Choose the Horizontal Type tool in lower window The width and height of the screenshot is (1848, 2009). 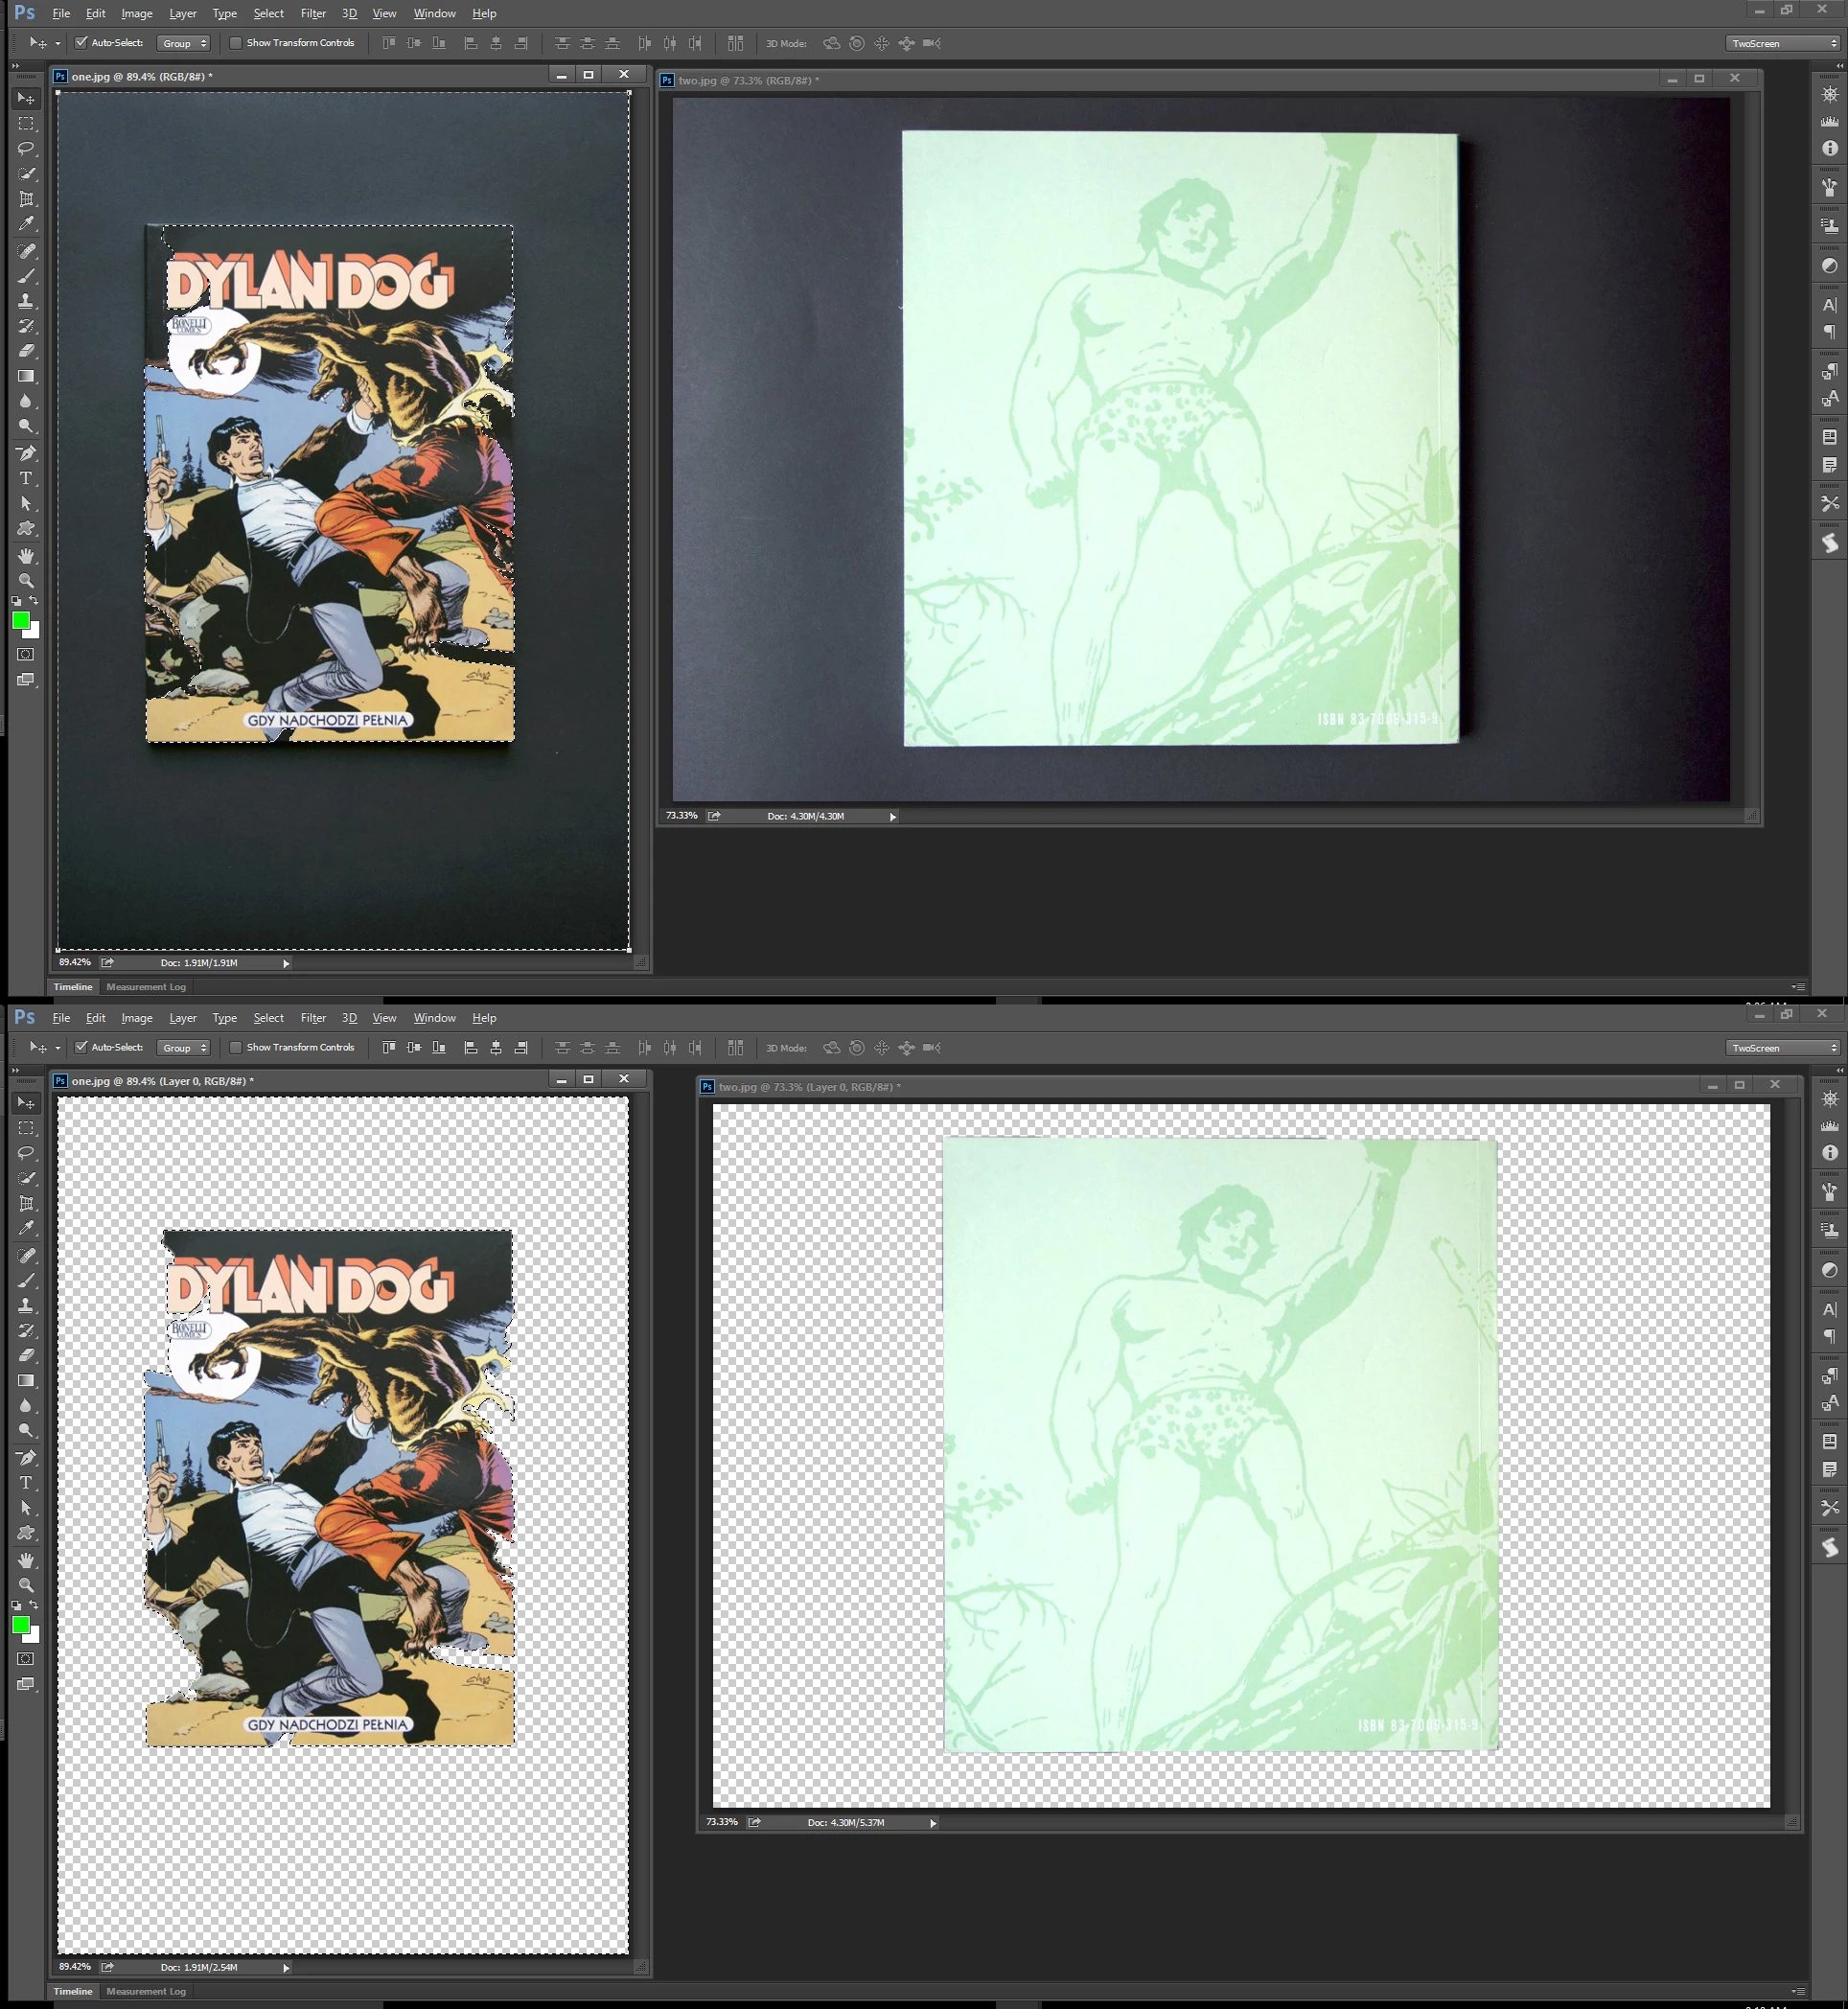(x=26, y=1482)
